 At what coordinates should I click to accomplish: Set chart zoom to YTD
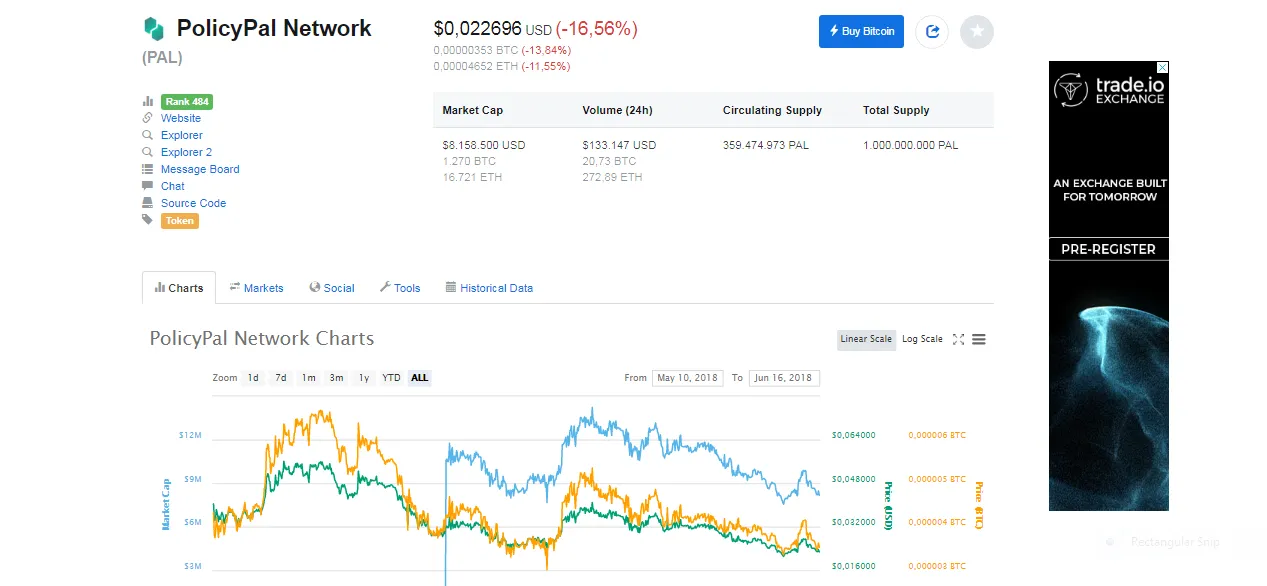392,378
